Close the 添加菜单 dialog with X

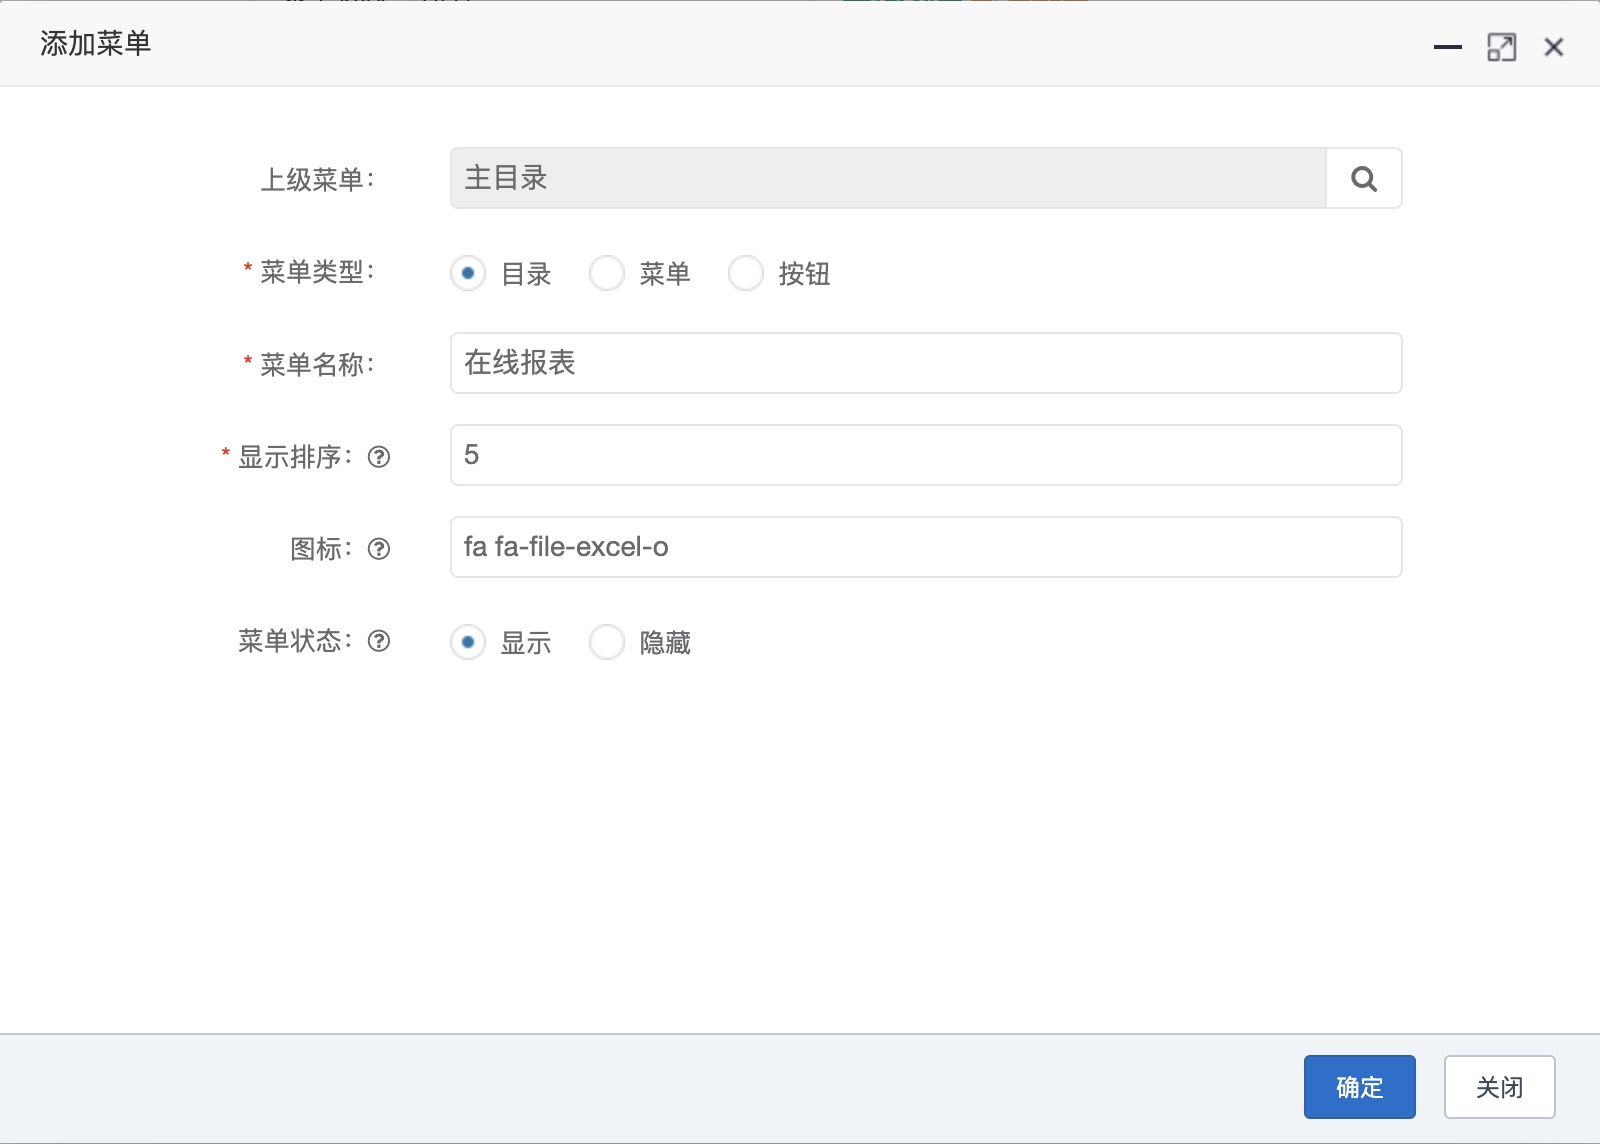point(1553,47)
